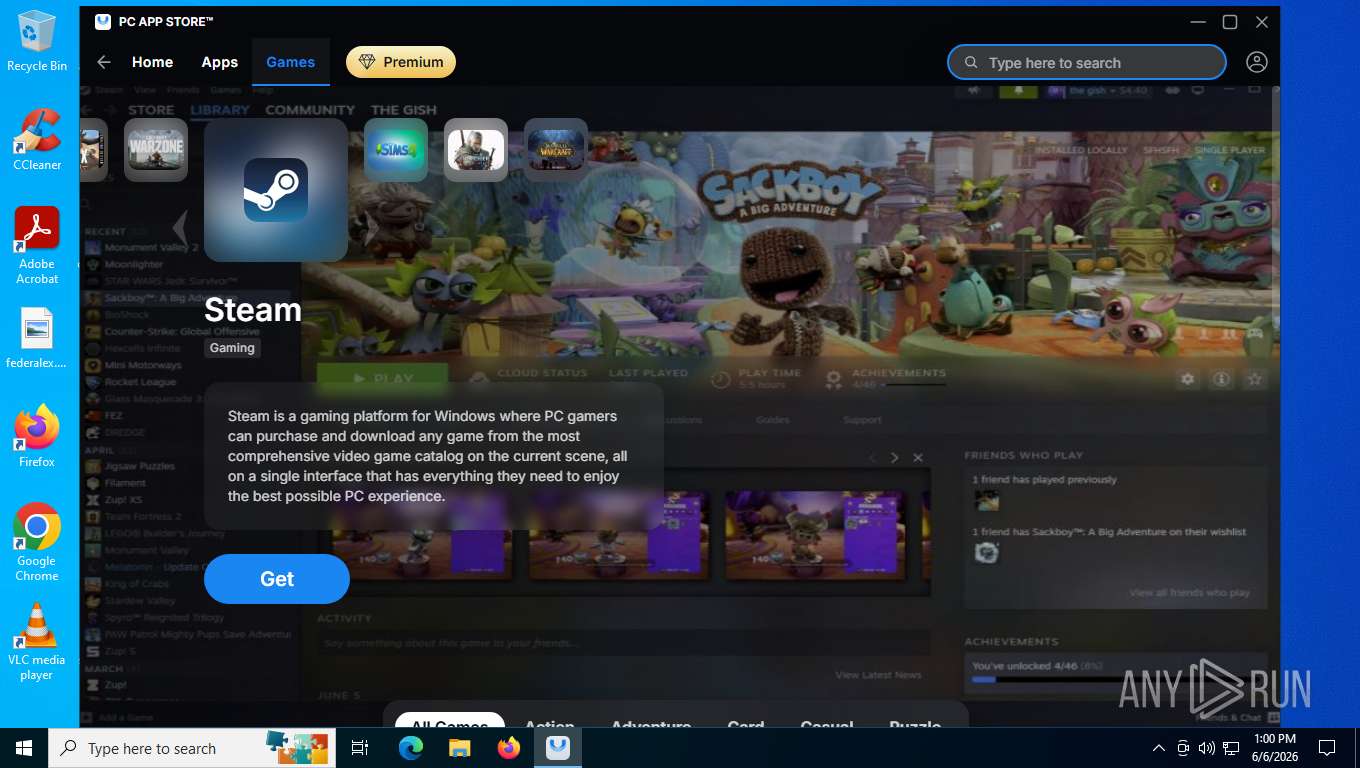Screen dimensions: 1360x768
Task: Select the large Steam app tile
Action: pos(276,190)
